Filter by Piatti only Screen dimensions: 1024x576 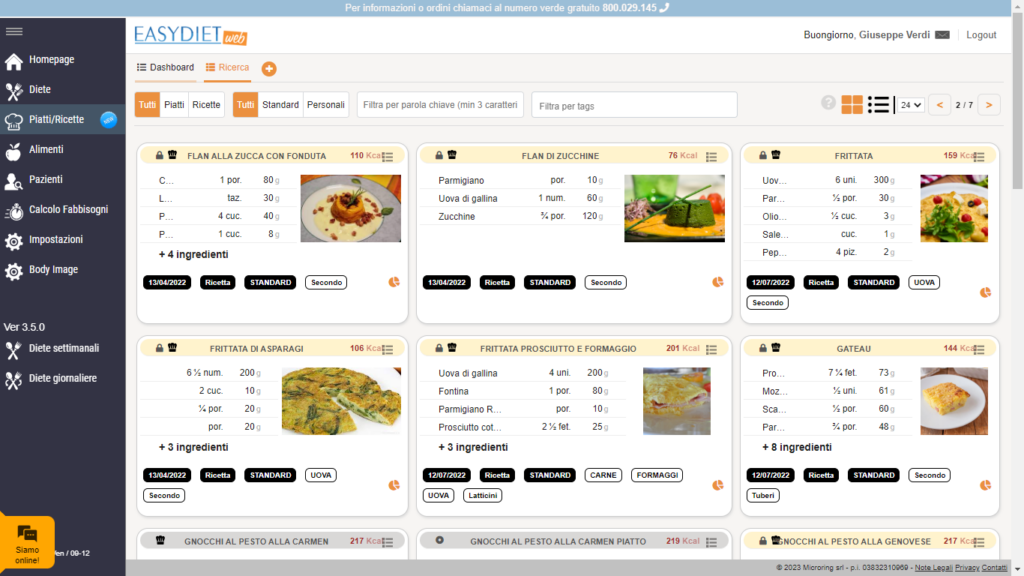pos(174,104)
